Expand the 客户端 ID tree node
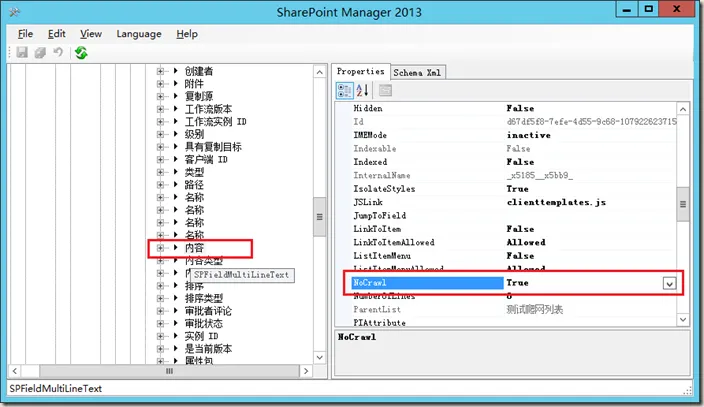This screenshot has height=407, width=704. 160,159
